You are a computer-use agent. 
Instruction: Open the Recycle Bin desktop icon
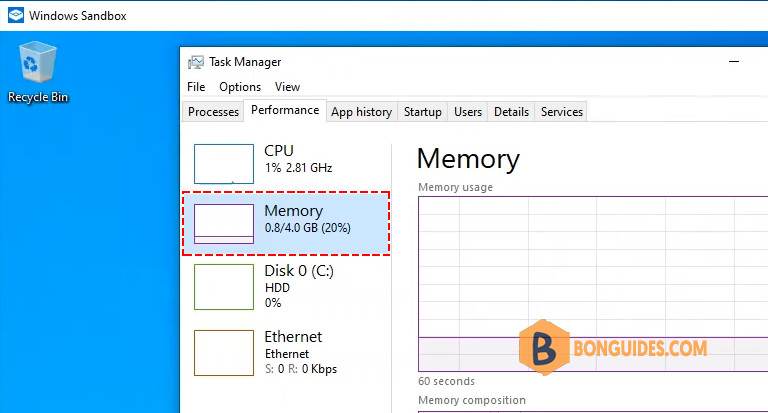pyautogui.click(x=38, y=72)
